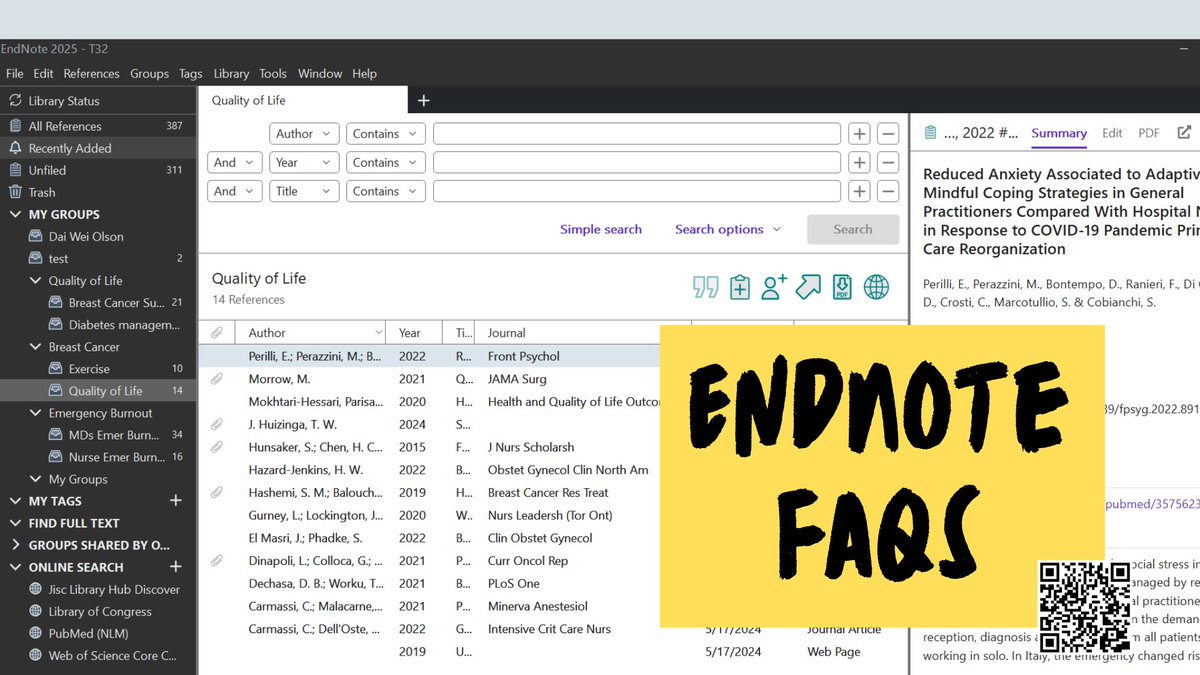Screen dimensions: 1200x675
Task: Select the Unfiled references group
Action: click(98, 170)
